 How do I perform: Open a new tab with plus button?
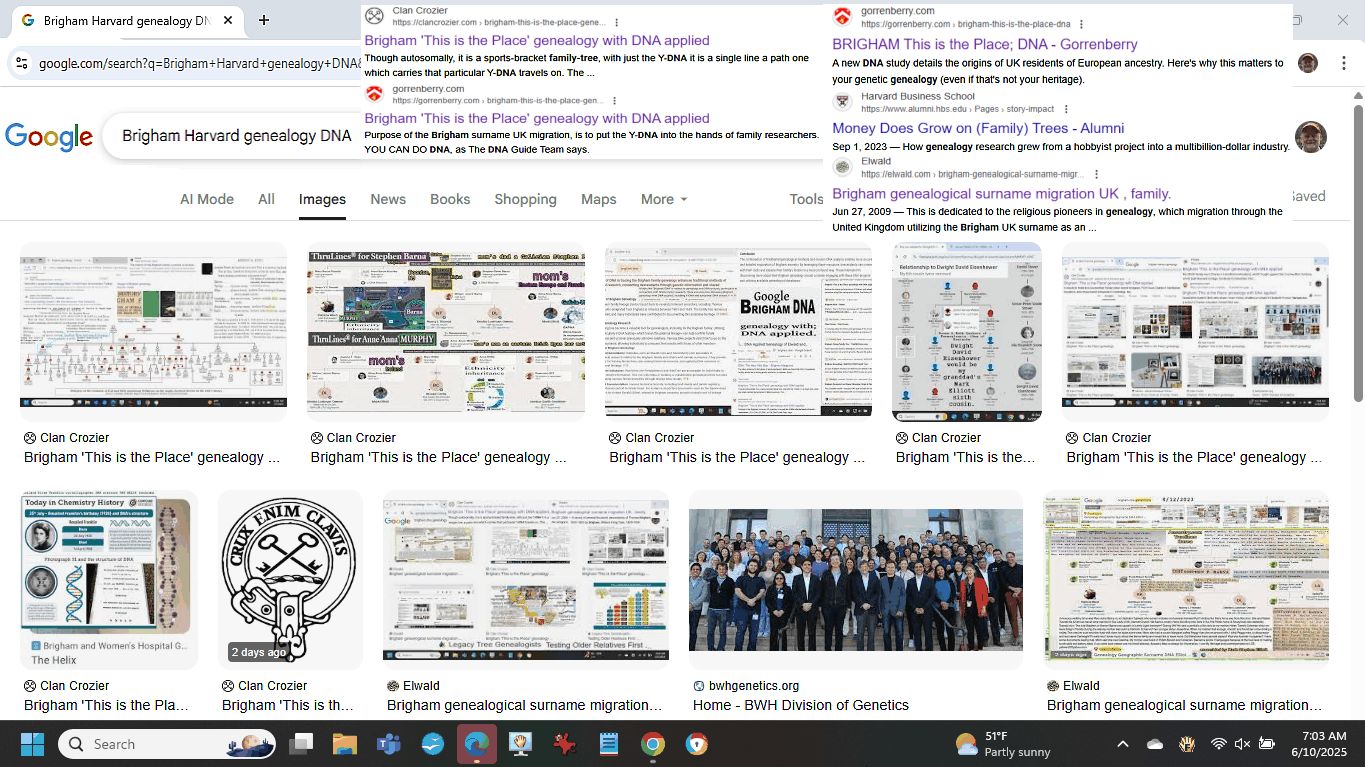click(264, 20)
